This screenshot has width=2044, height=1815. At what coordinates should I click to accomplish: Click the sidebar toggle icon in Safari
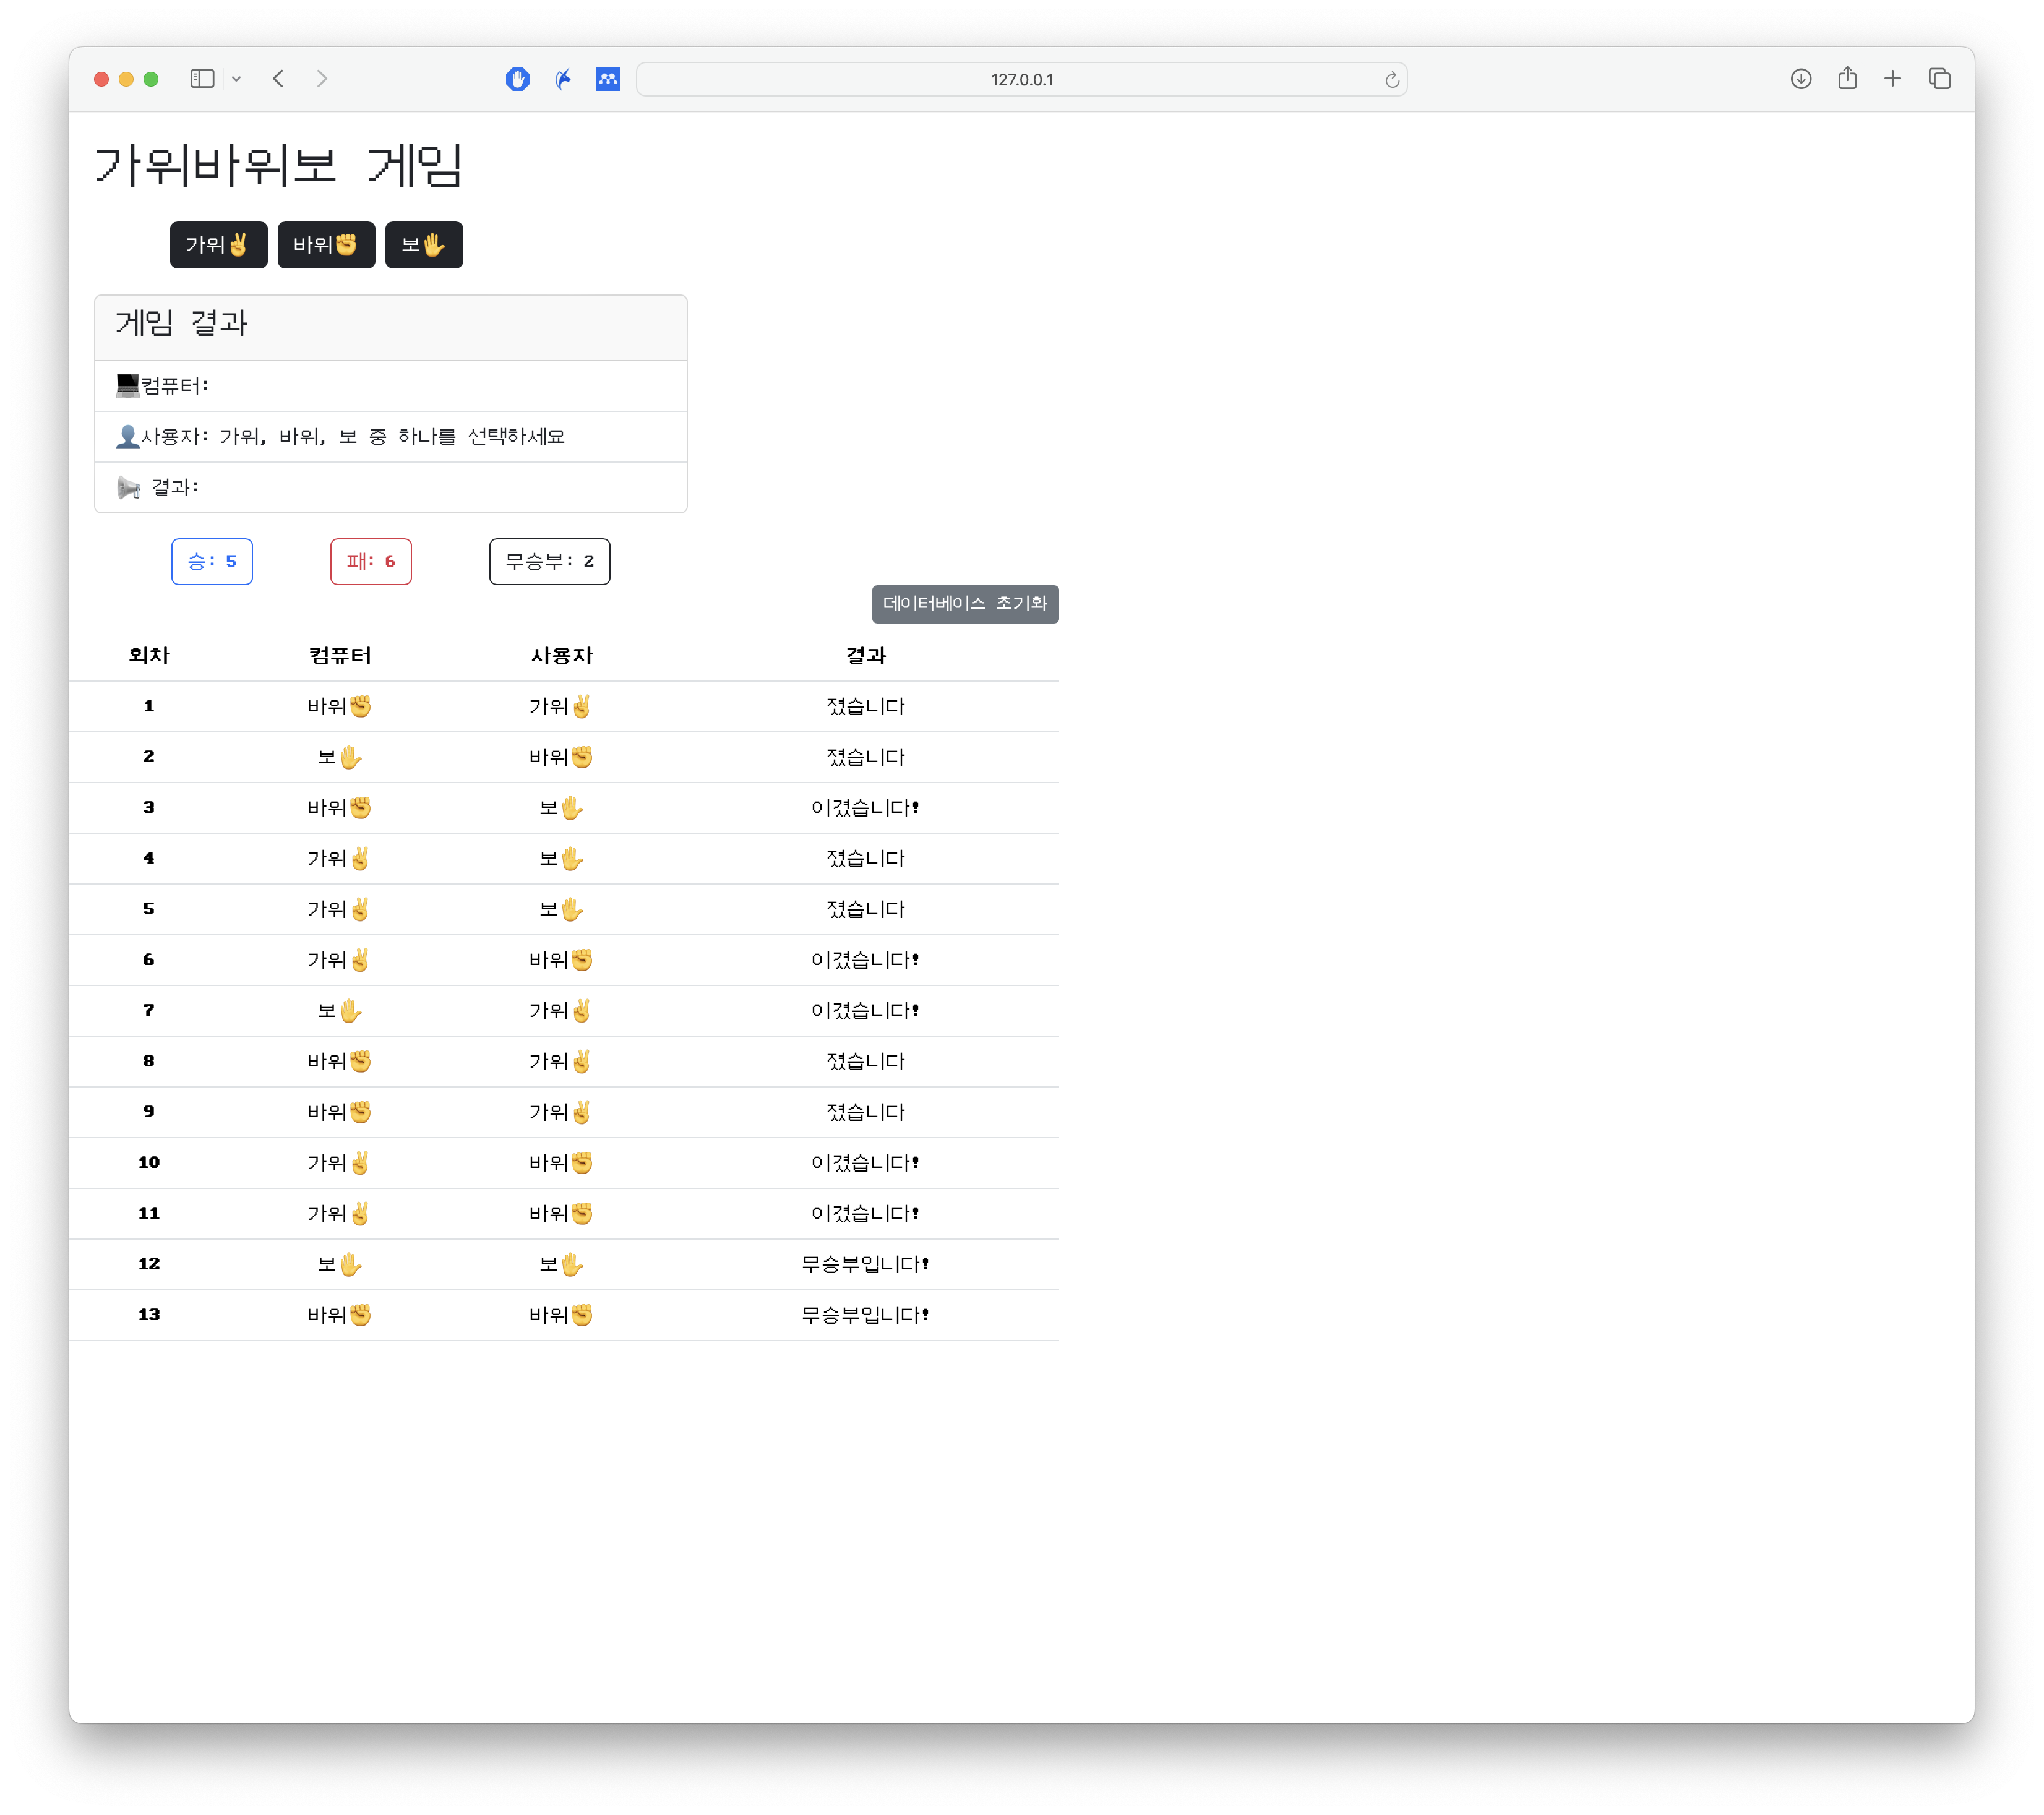point(202,79)
